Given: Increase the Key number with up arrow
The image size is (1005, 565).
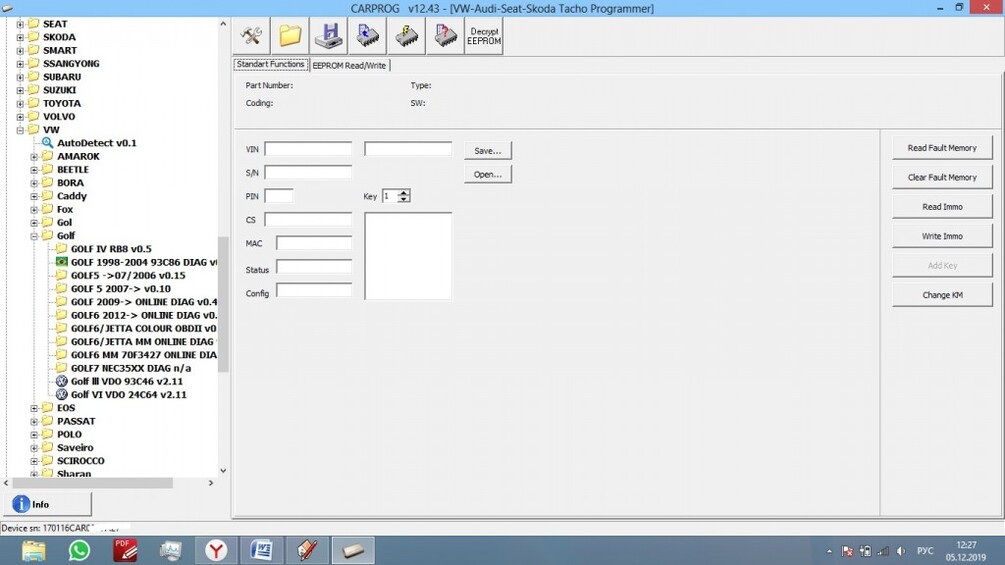Looking at the screenshot, I should pyautogui.click(x=403, y=192).
